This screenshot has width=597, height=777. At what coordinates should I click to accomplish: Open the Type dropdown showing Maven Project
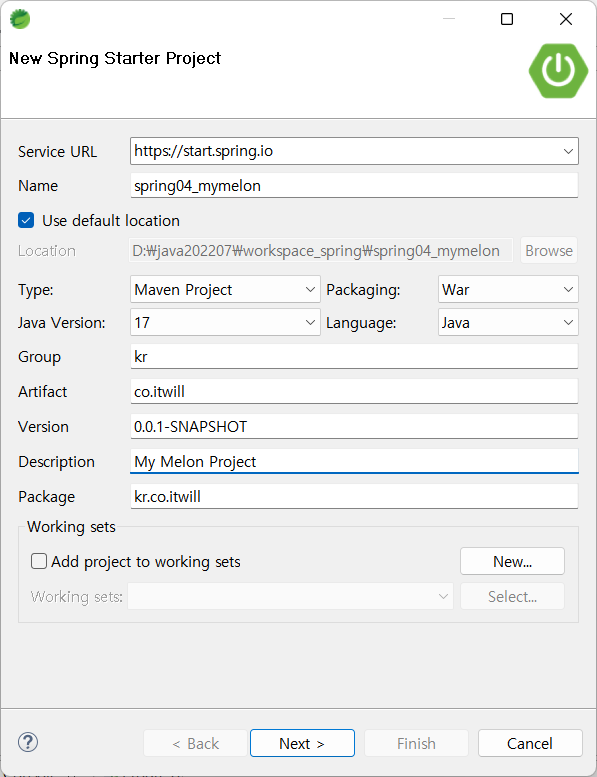click(x=225, y=289)
